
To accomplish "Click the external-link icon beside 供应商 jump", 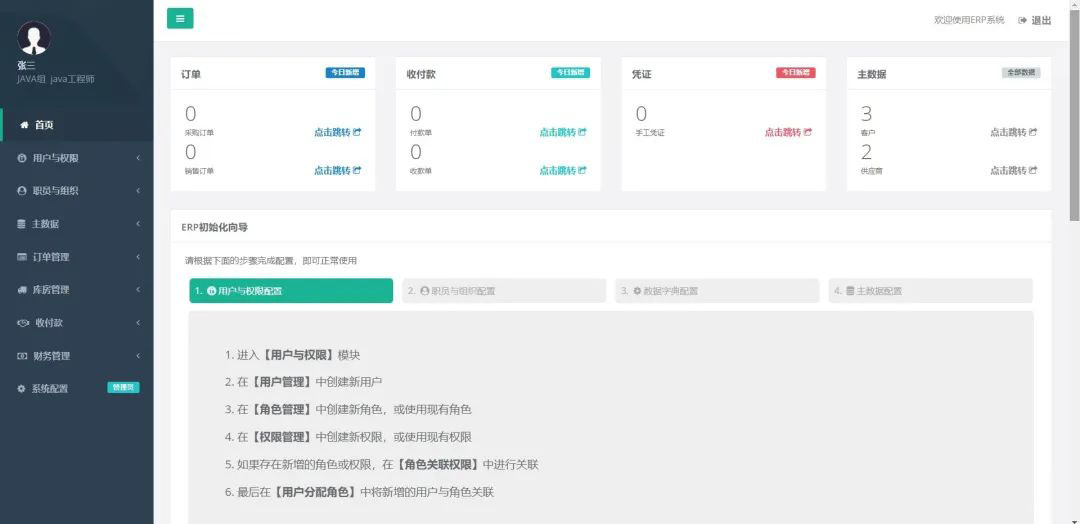I will click(1033, 170).
